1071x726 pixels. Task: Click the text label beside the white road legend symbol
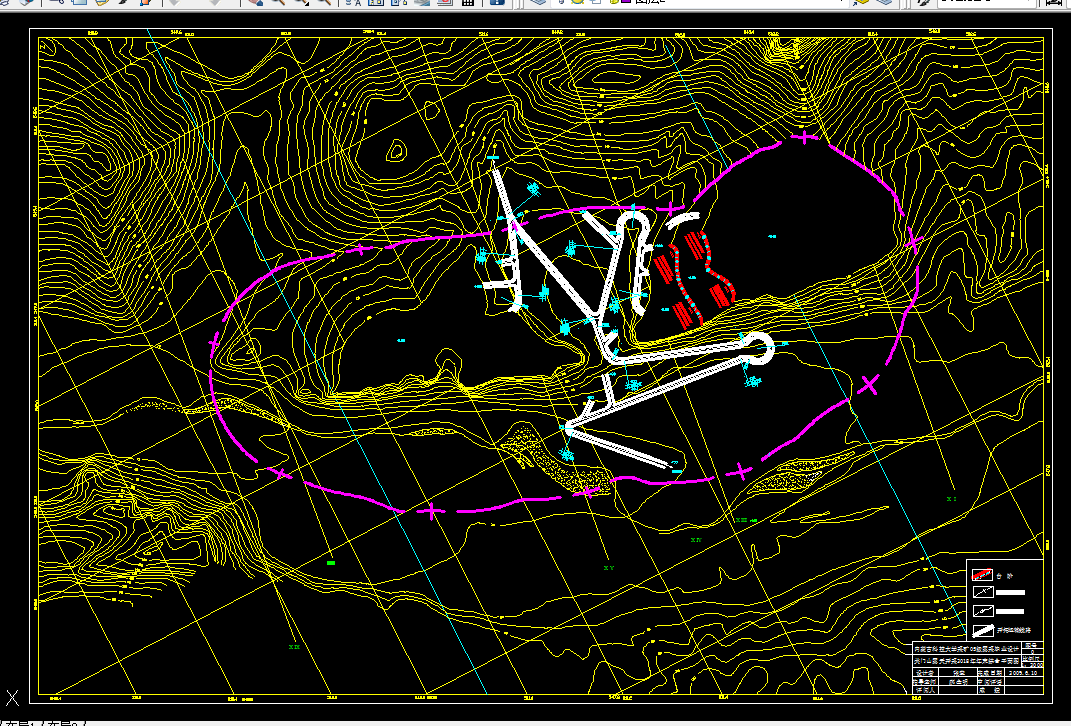1014,630
